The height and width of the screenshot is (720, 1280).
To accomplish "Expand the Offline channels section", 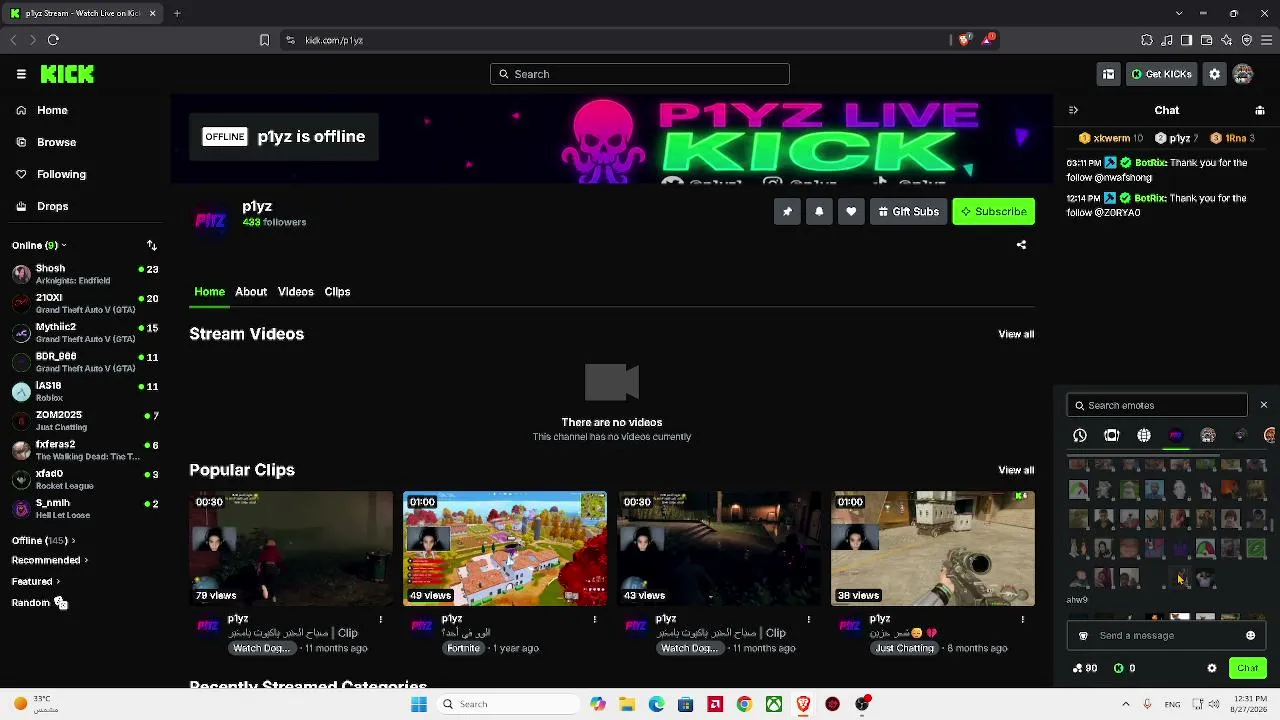I will [43, 541].
